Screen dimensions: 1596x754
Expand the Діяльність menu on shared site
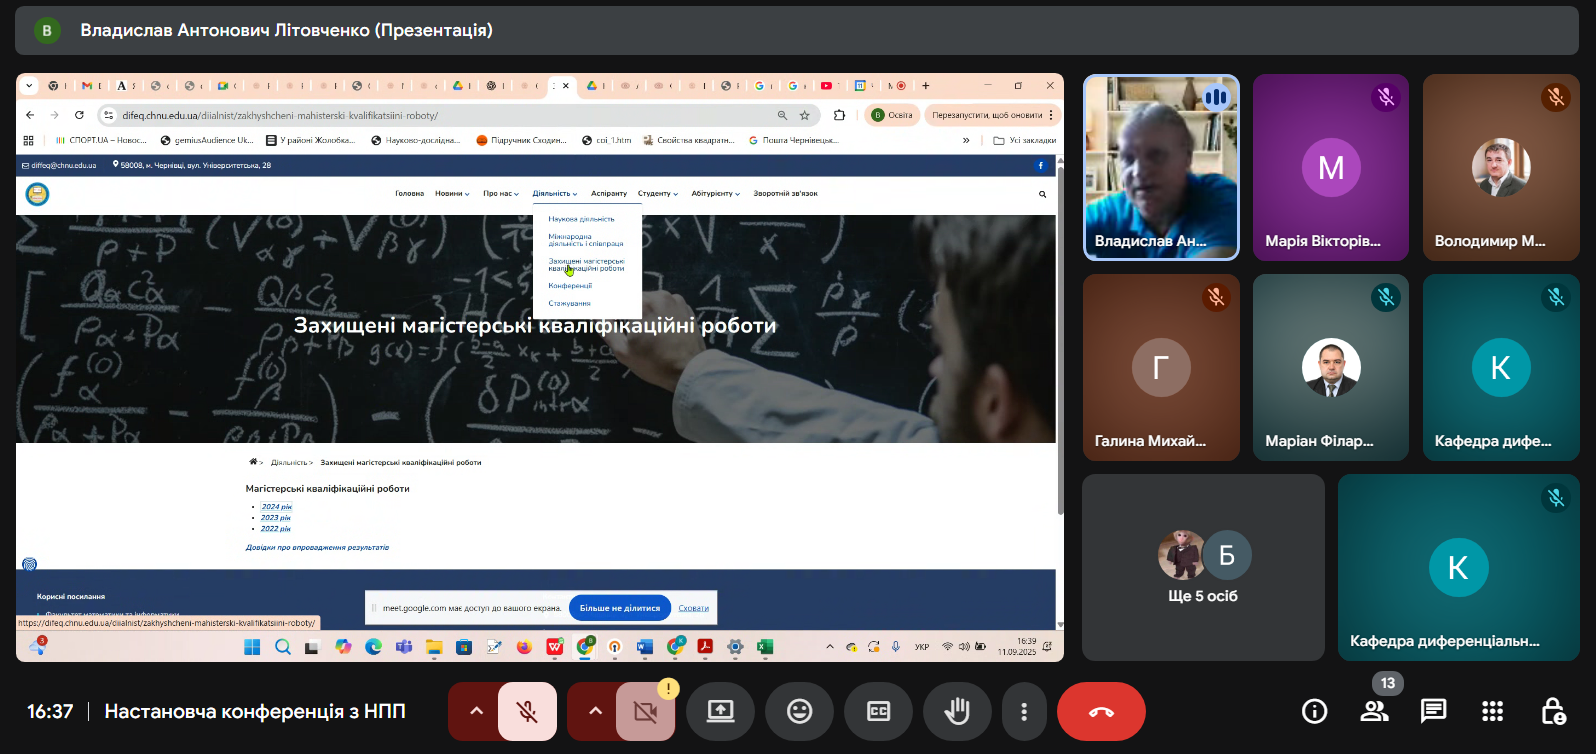coord(555,194)
